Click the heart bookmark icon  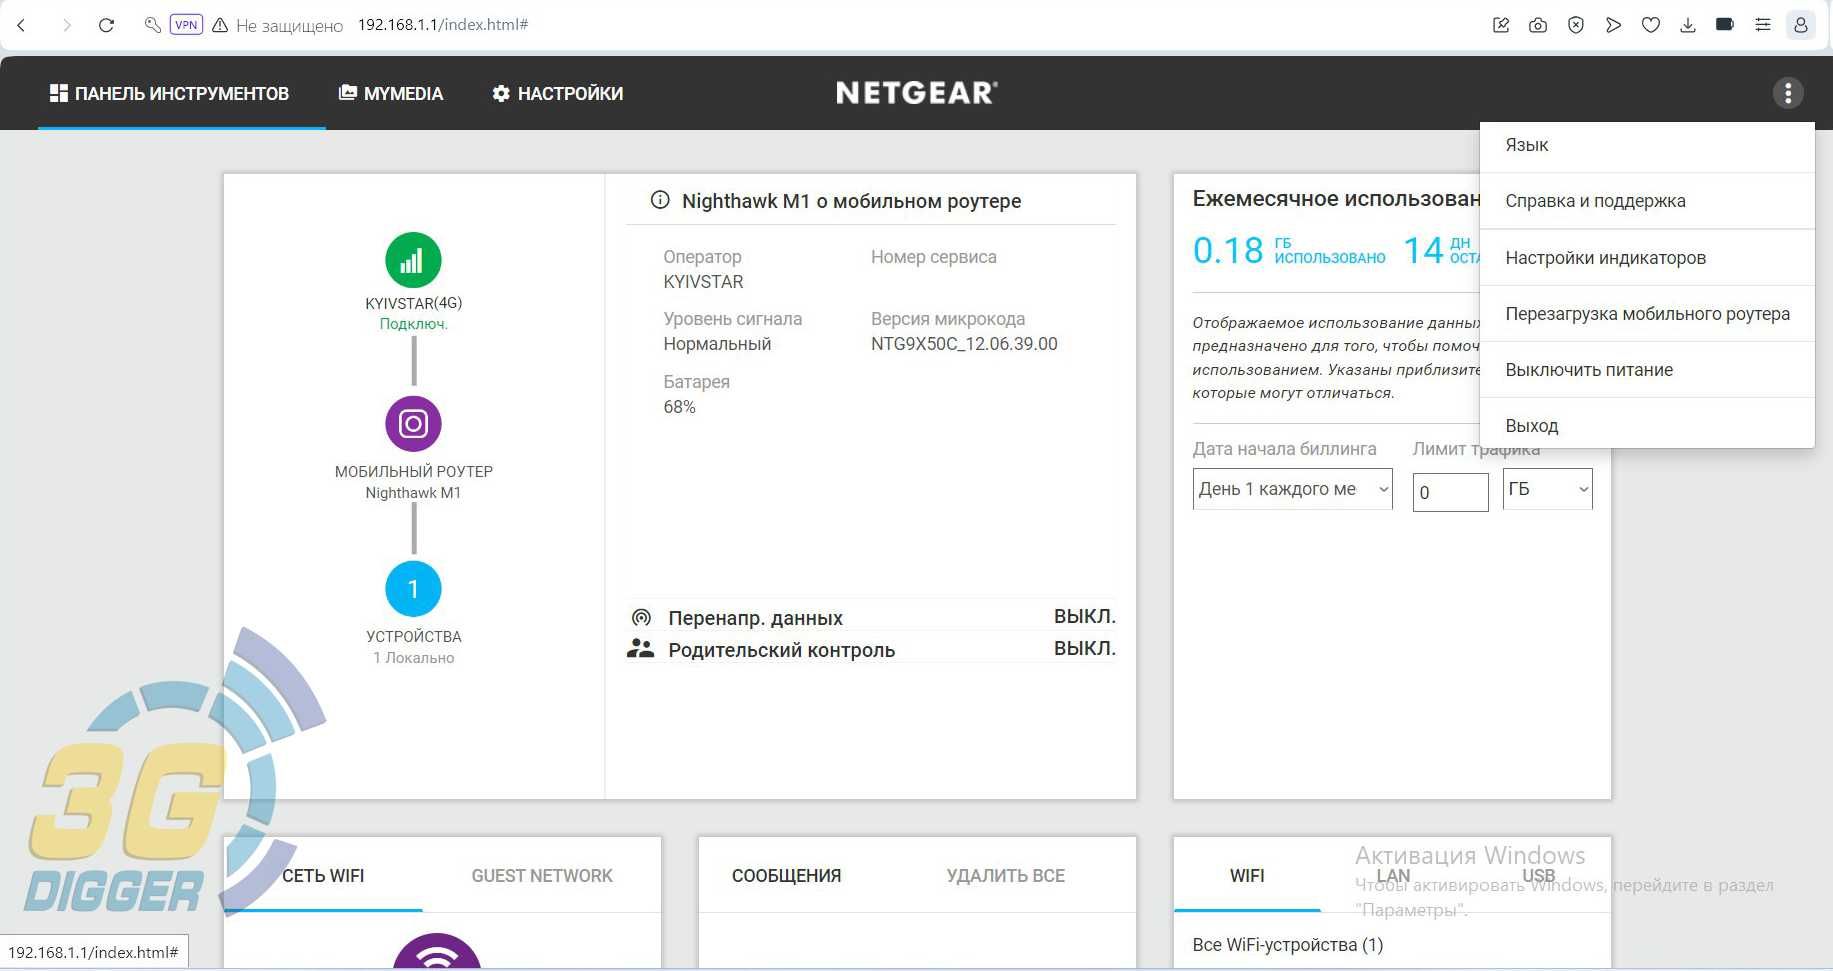tap(1651, 25)
